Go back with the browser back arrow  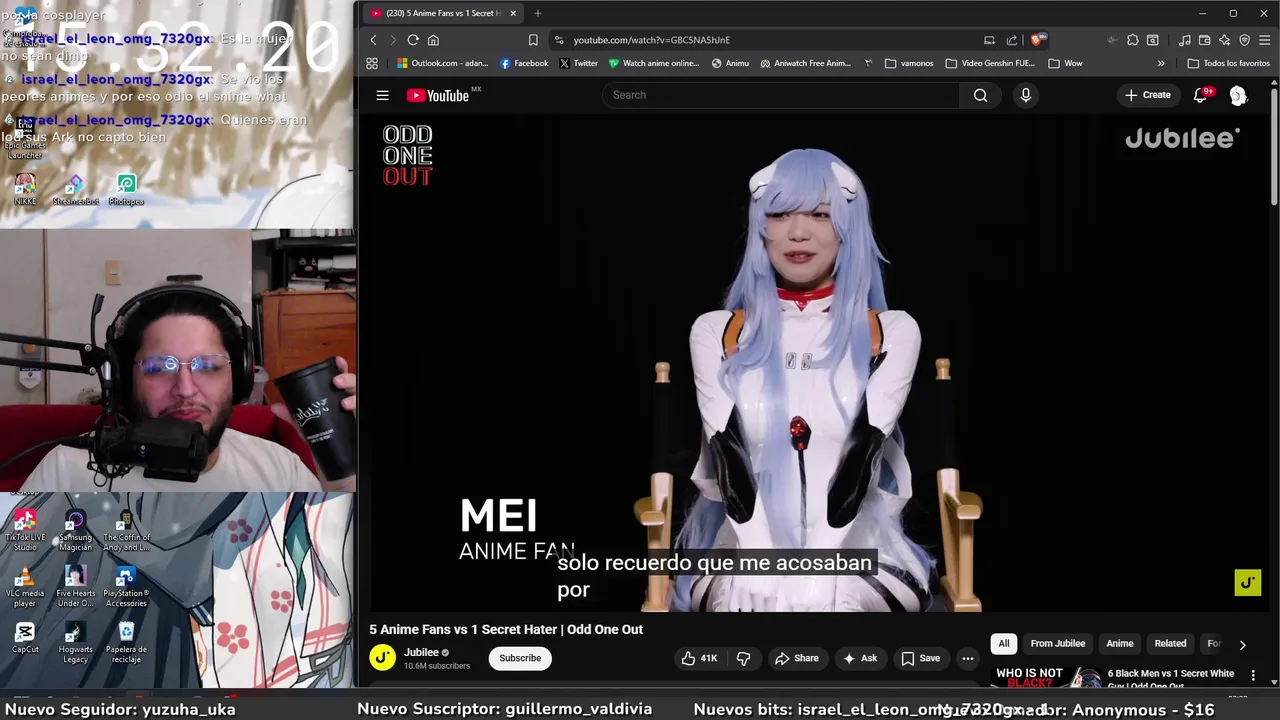pyautogui.click(x=373, y=40)
